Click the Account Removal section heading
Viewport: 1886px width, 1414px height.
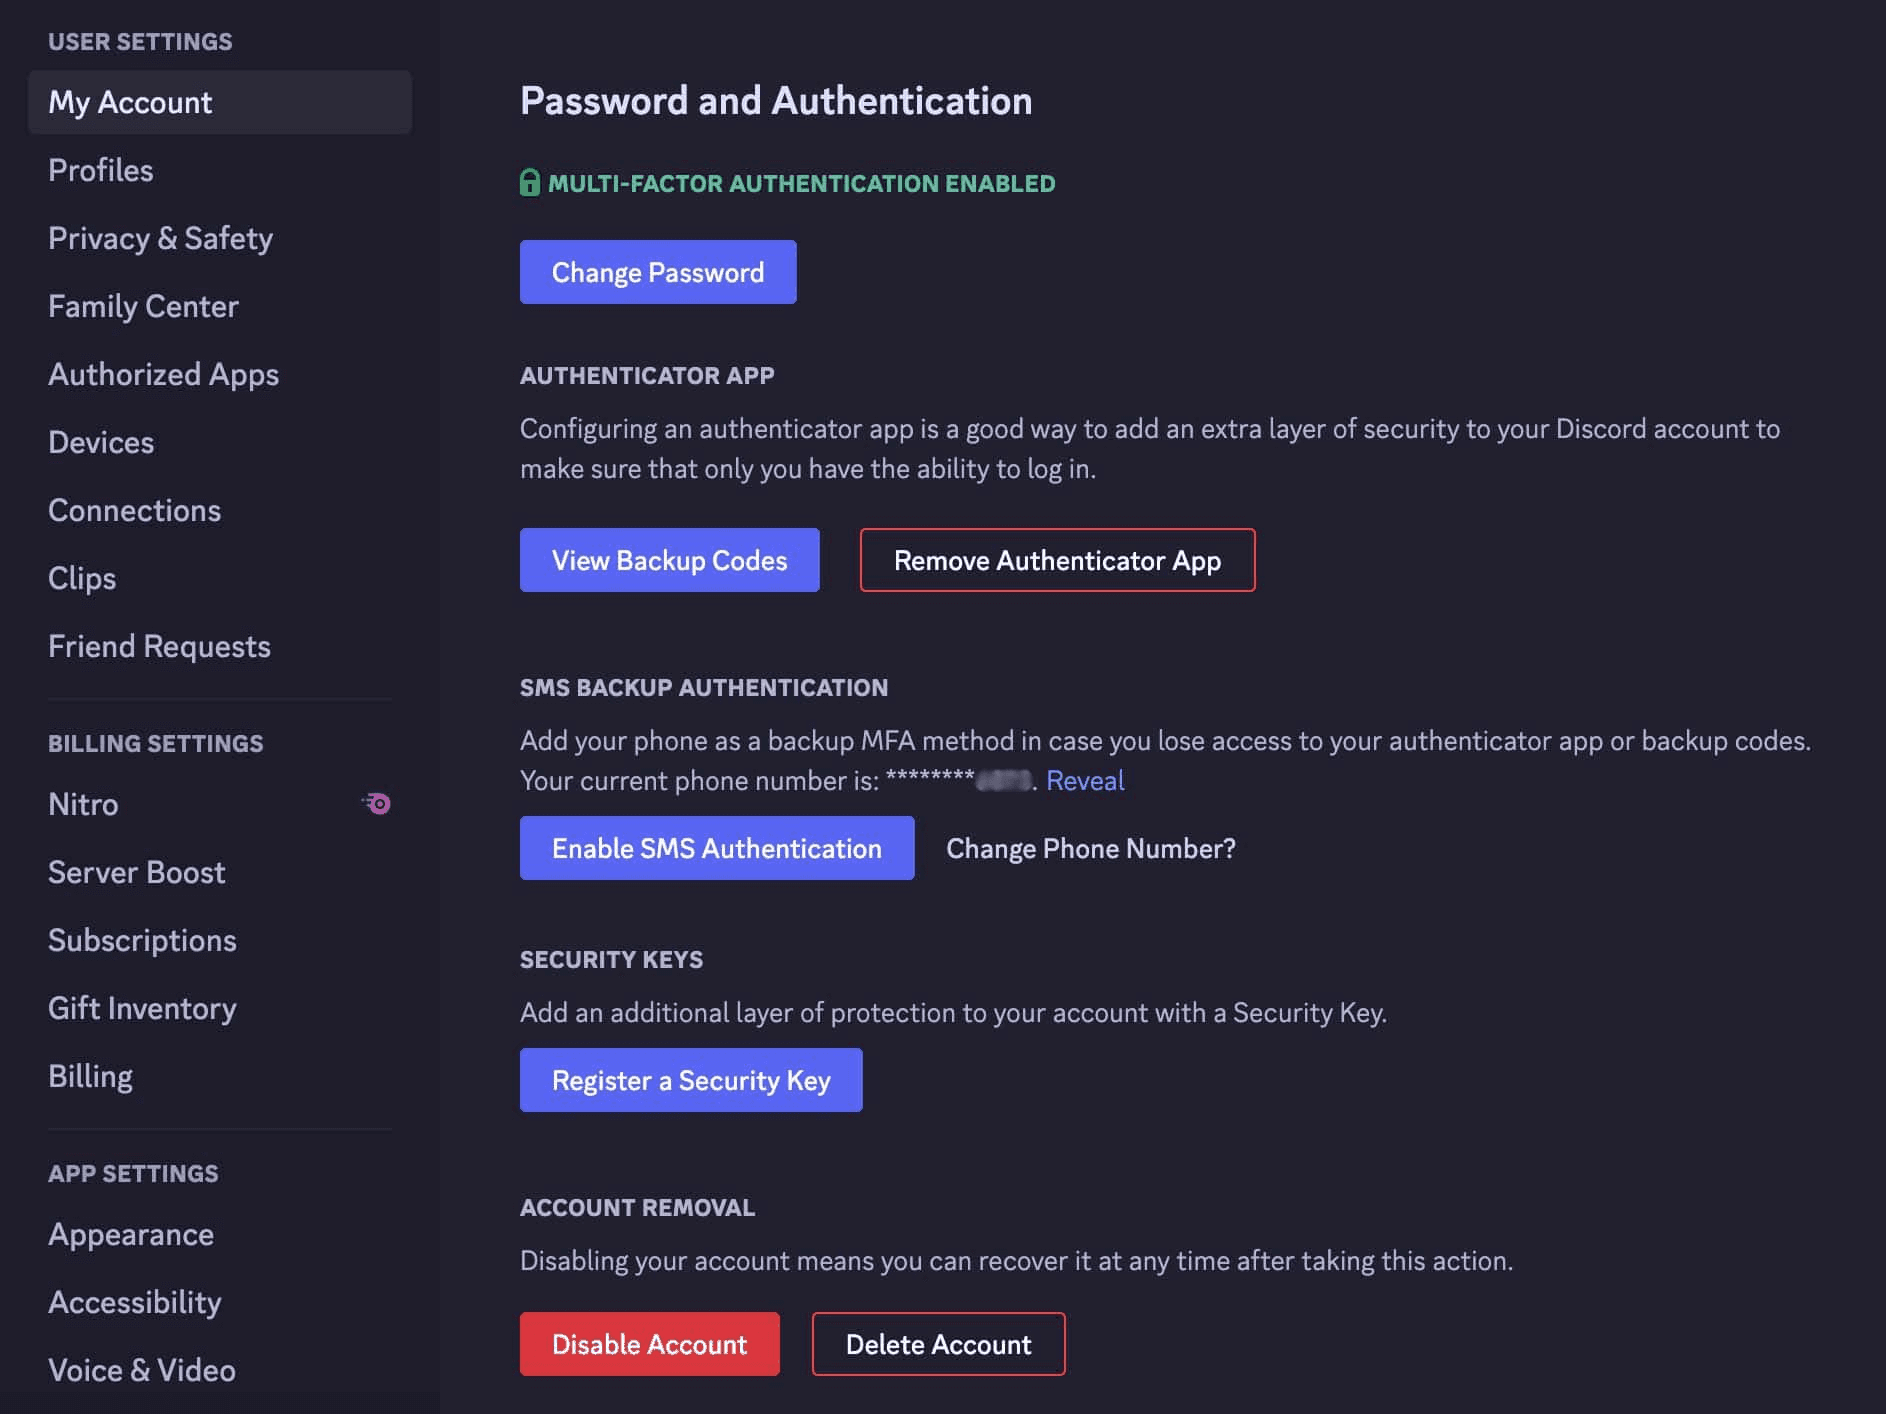tap(637, 1207)
